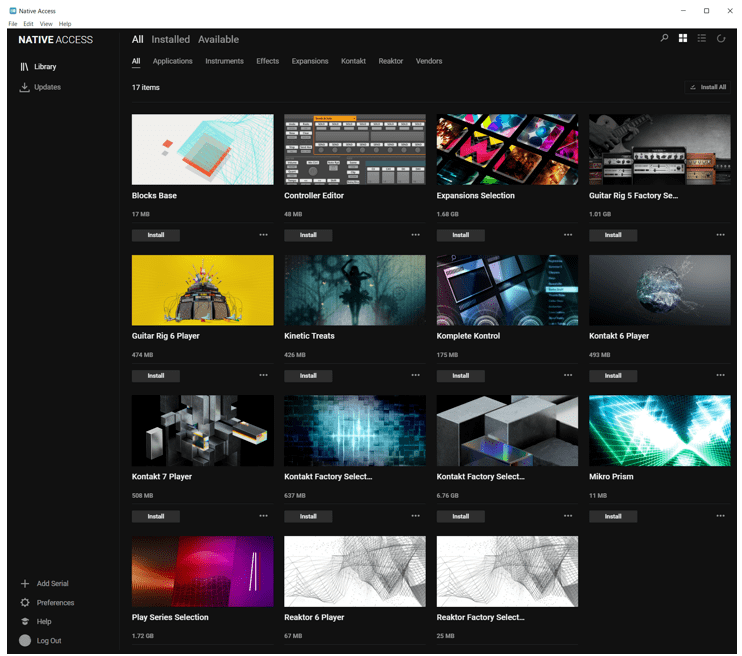Filter by Kontakt category

click(353, 61)
